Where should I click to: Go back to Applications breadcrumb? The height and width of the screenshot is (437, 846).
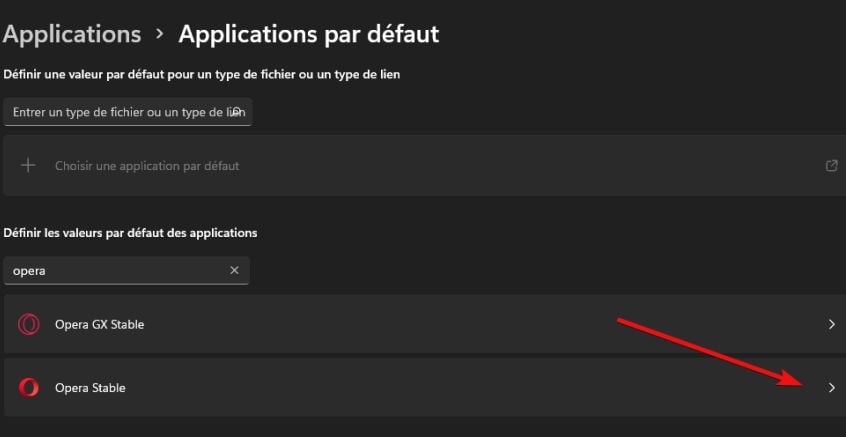pyautogui.click(x=72, y=35)
